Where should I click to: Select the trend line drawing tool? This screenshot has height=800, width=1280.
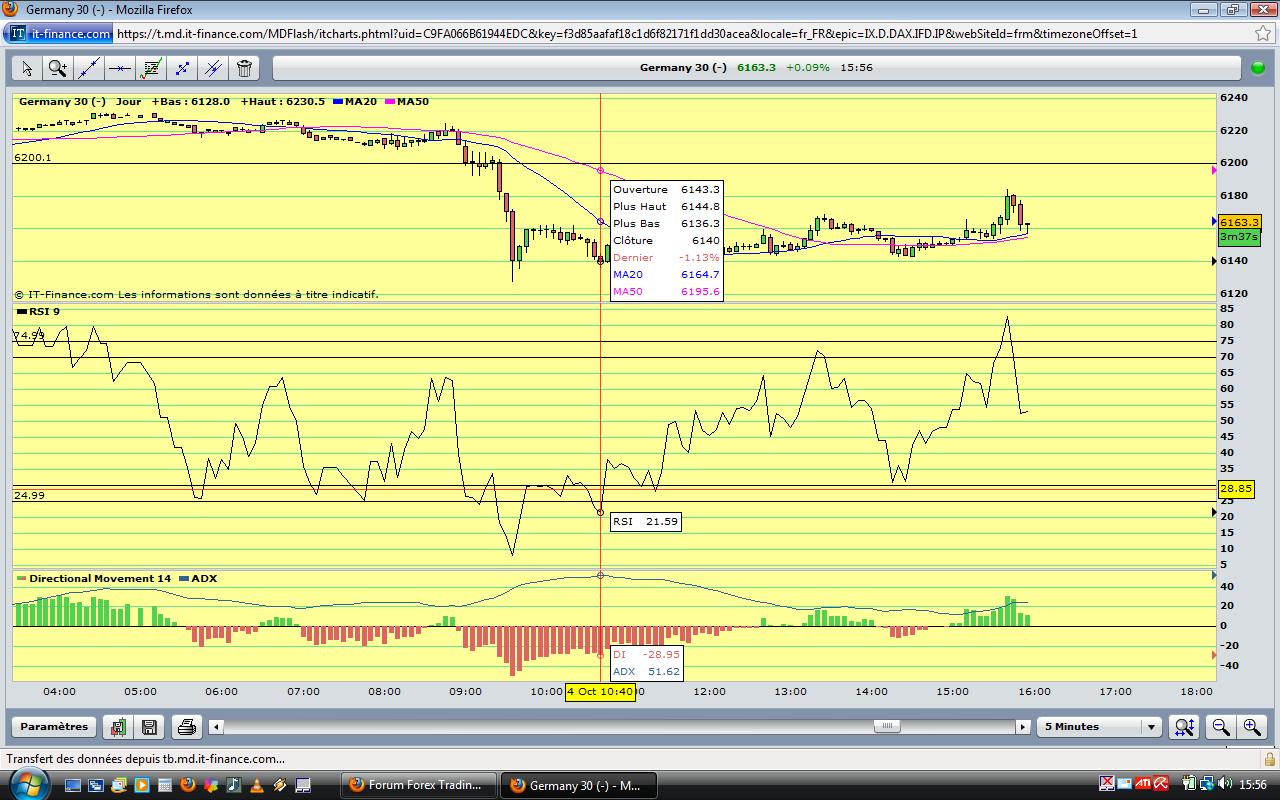[89, 68]
